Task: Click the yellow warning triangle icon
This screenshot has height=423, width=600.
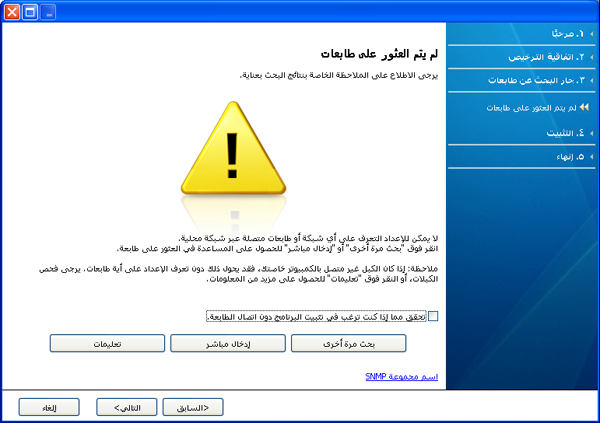Action: [233, 148]
